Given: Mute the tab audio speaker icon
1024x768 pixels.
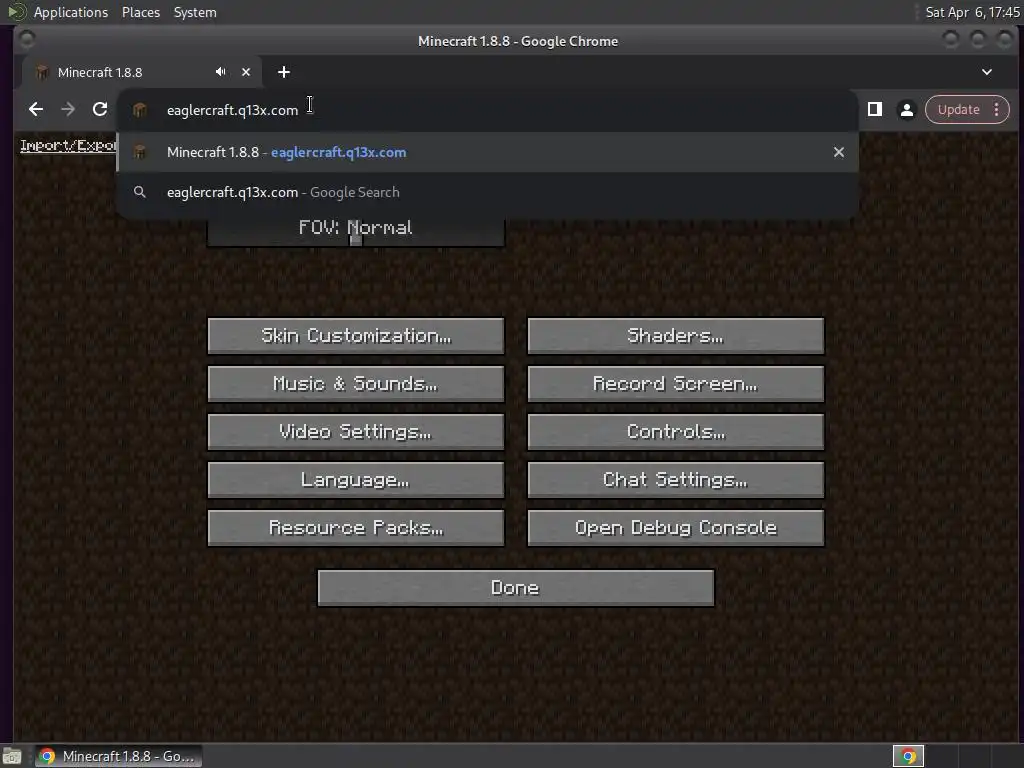Looking at the screenshot, I should (x=221, y=72).
